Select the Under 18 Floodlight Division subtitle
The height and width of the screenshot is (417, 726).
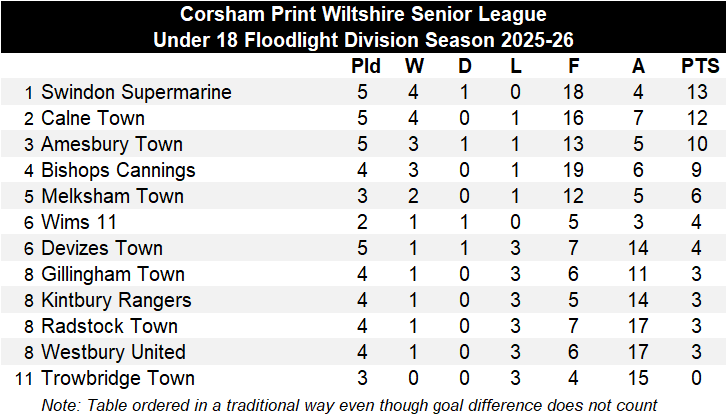(x=363, y=41)
